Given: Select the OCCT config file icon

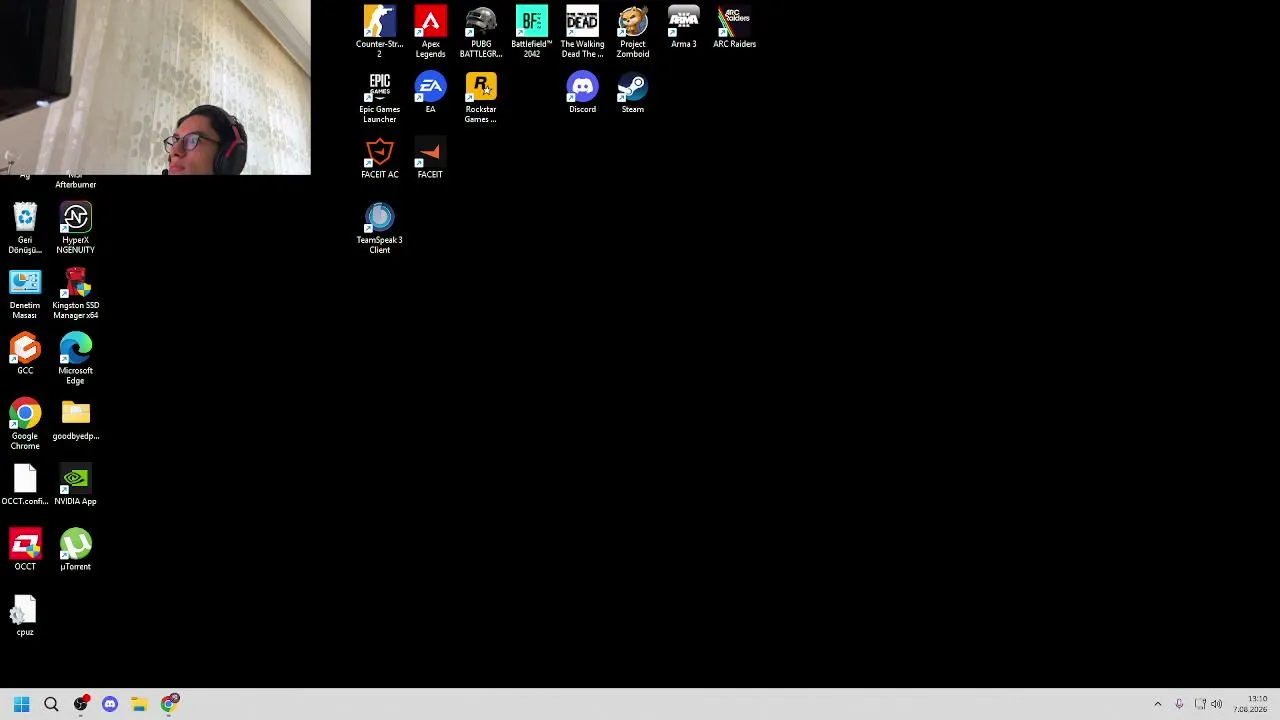Looking at the screenshot, I should click(25, 484).
